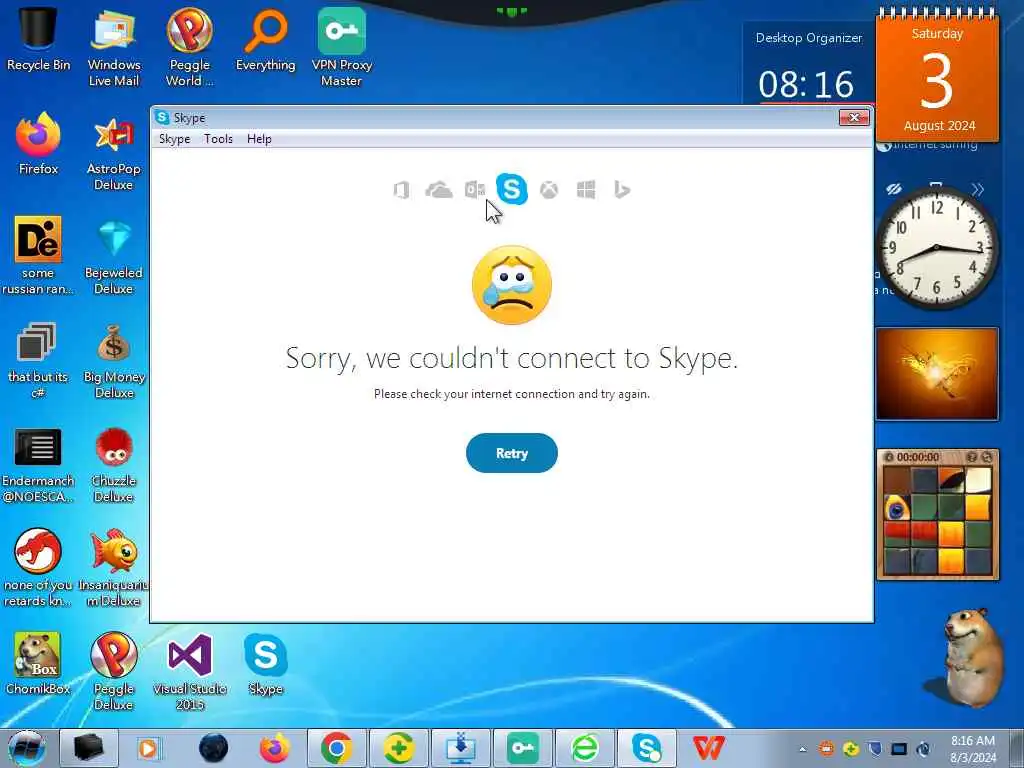
Task: Select AstroPop Deluxe desktop icon
Action: pyautogui.click(x=114, y=152)
